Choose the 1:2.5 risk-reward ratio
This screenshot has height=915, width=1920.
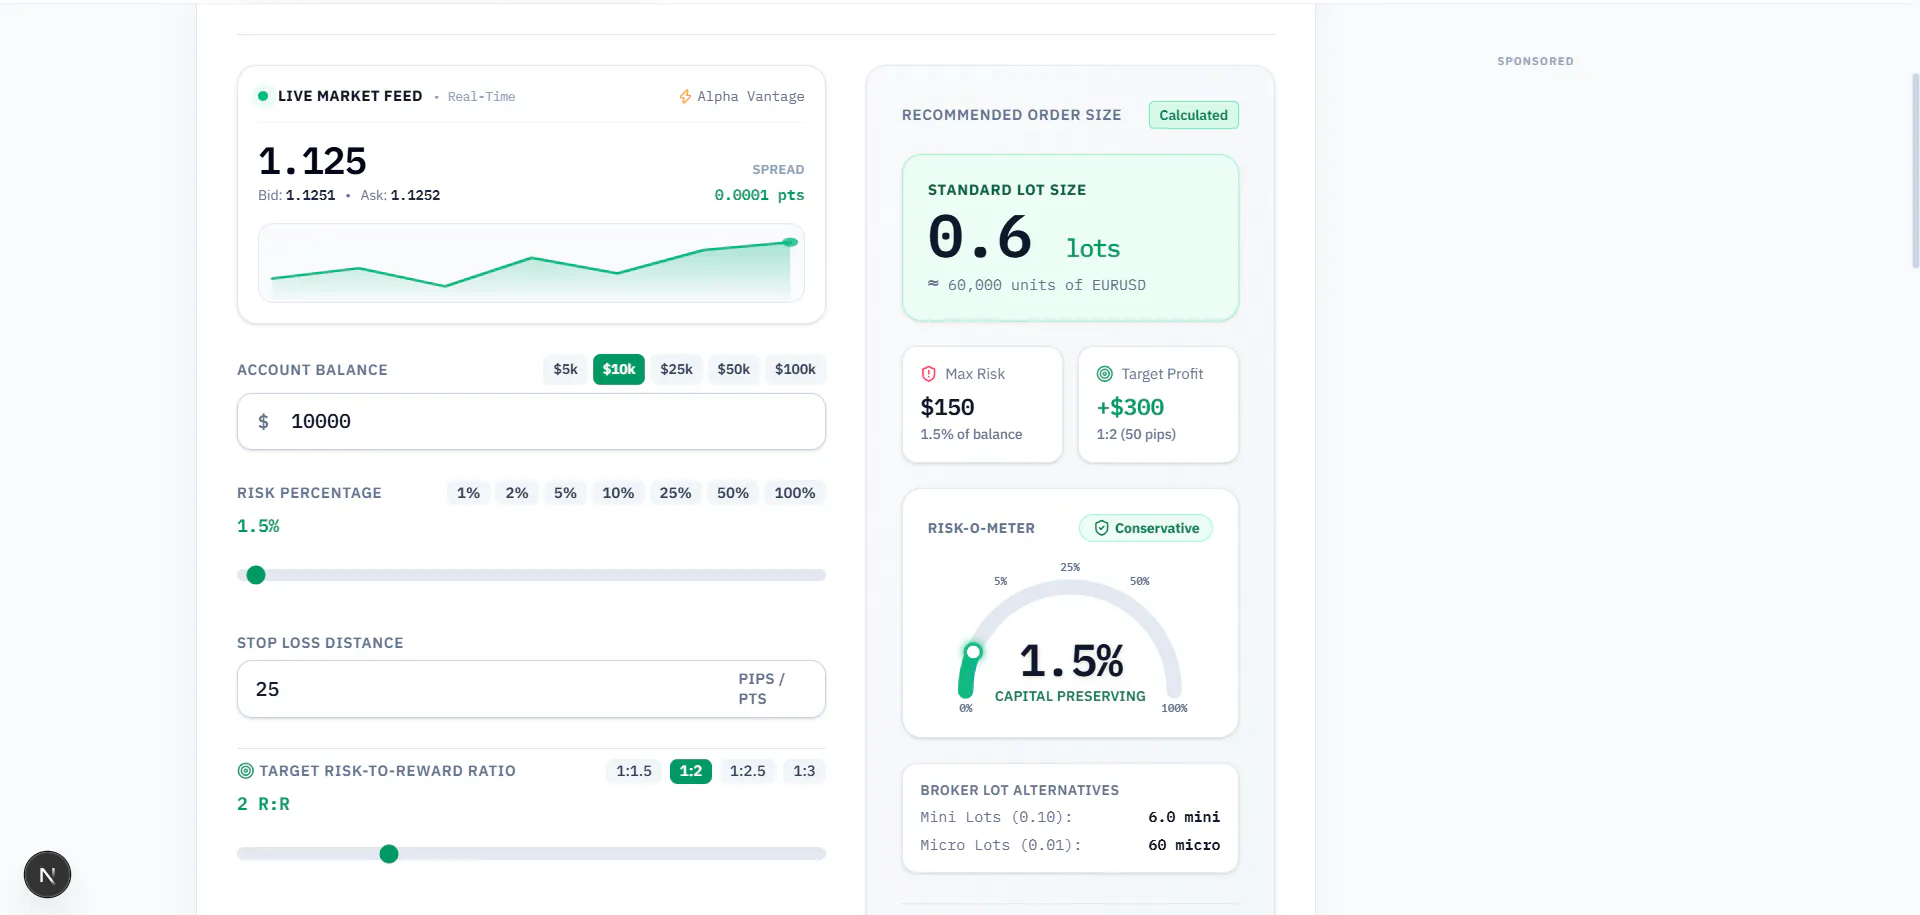[x=747, y=771]
